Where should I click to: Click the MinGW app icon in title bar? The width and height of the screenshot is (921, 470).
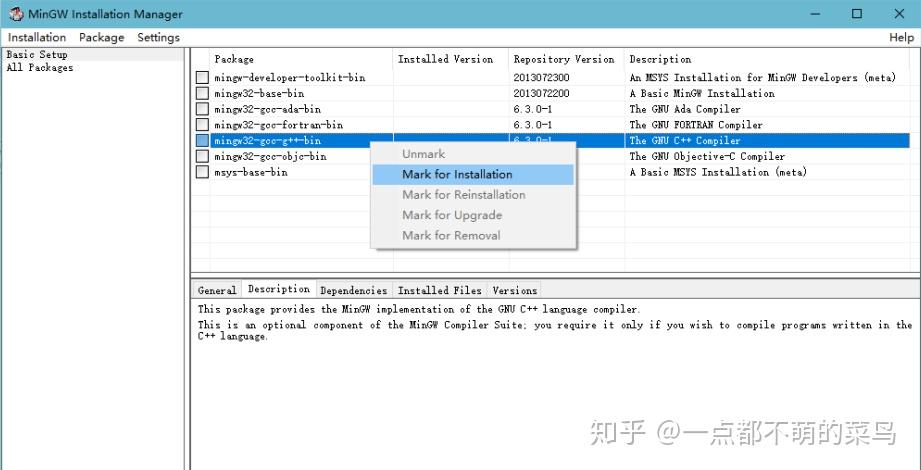[16, 14]
